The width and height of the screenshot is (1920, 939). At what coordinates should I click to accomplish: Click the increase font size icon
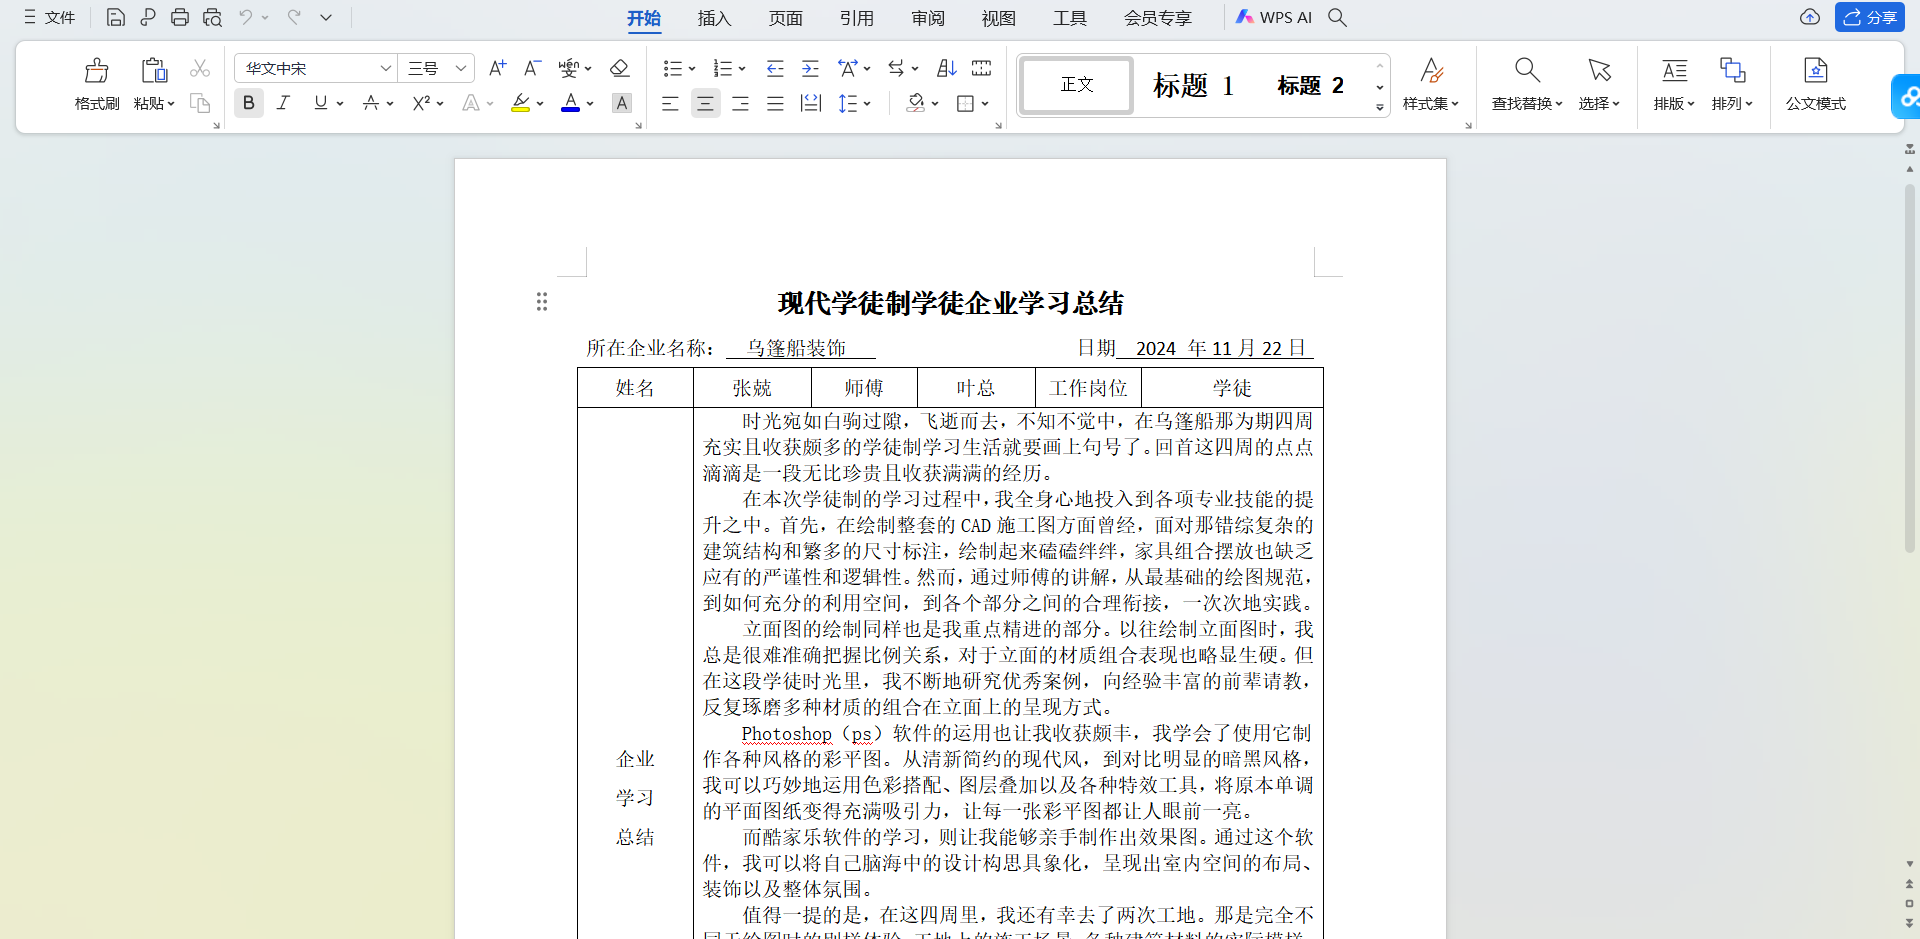(497, 68)
